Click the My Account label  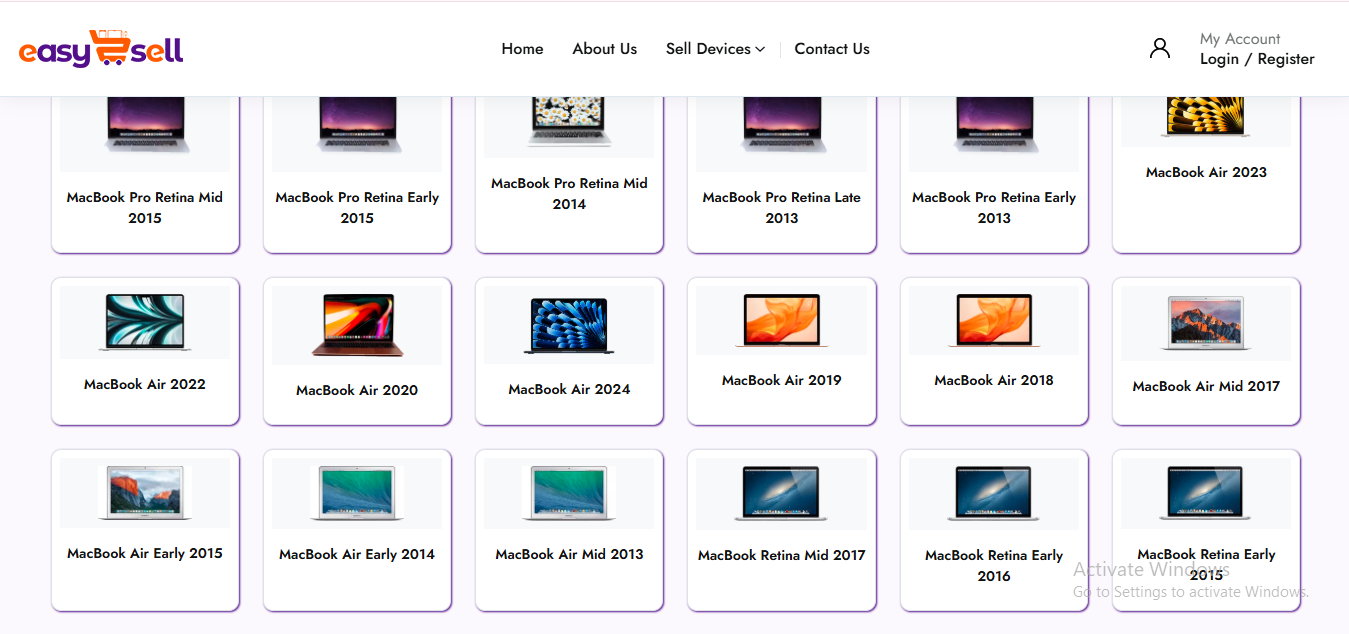(1240, 39)
